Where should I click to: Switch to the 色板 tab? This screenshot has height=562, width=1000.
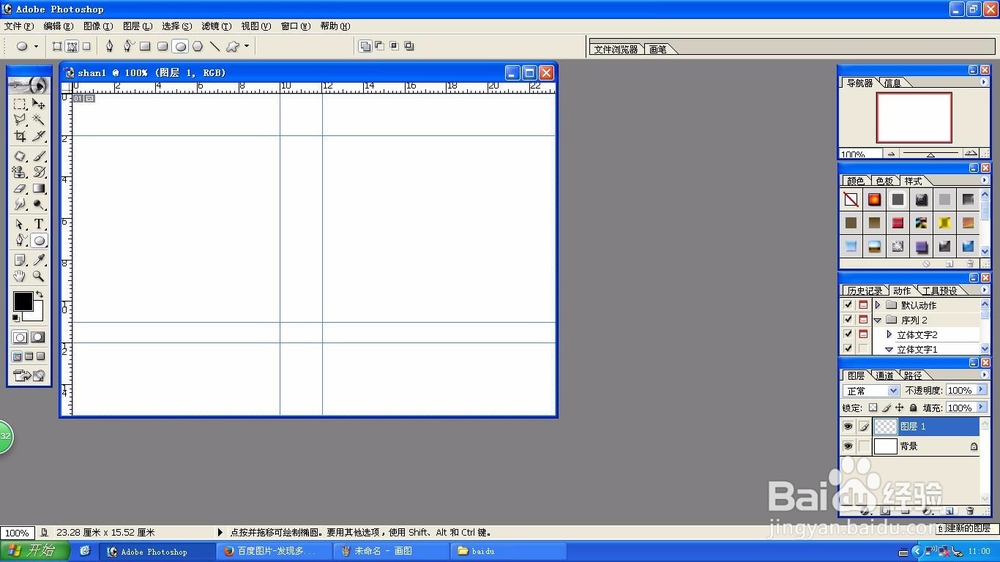884,181
